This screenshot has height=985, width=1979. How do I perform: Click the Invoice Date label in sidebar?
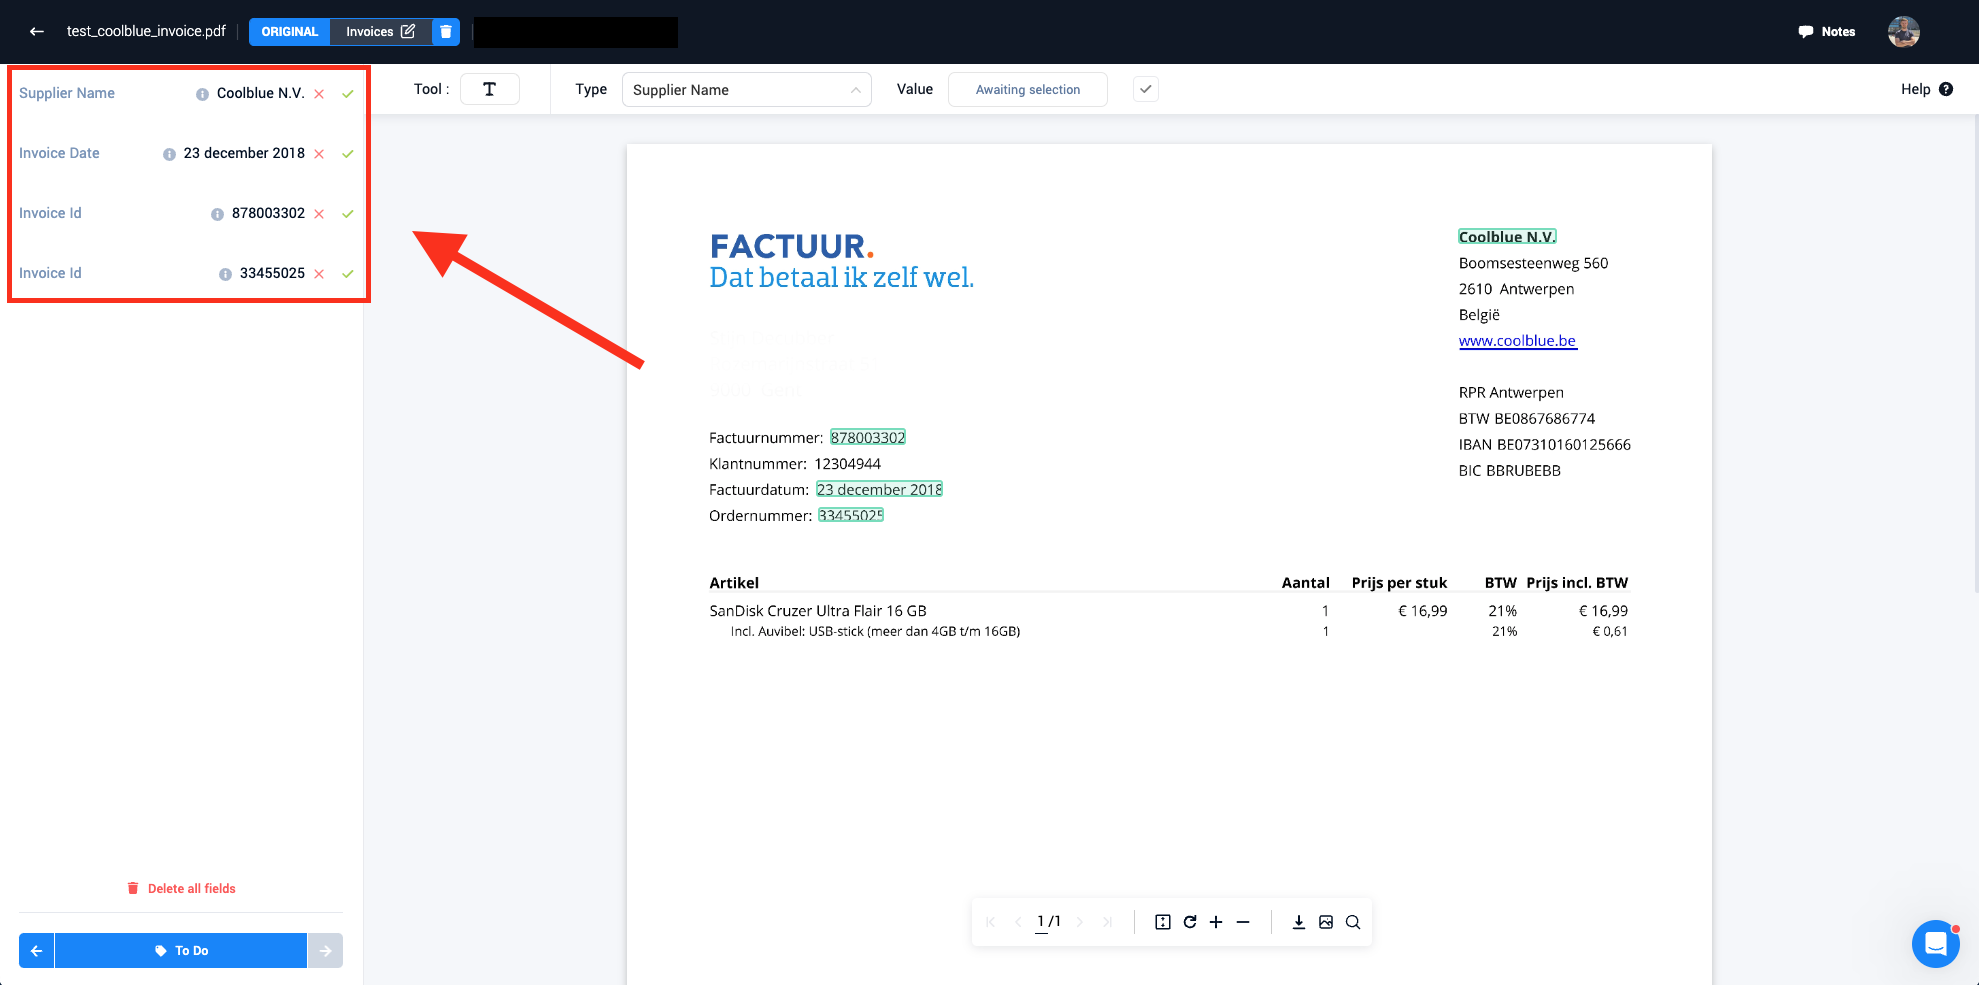click(x=59, y=153)
